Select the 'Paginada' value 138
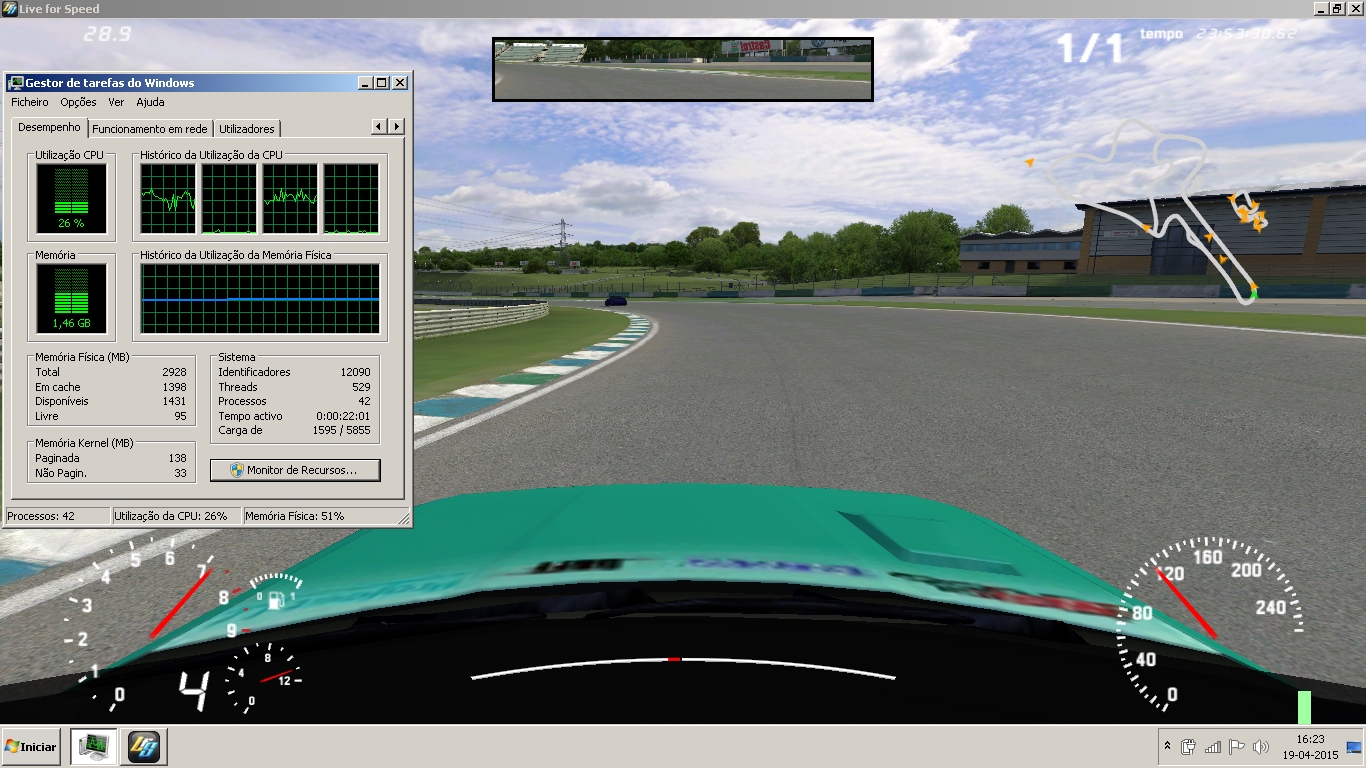The height and width of the screenshot is (768, 1366). pyautogui.click(x=178, y=458)
